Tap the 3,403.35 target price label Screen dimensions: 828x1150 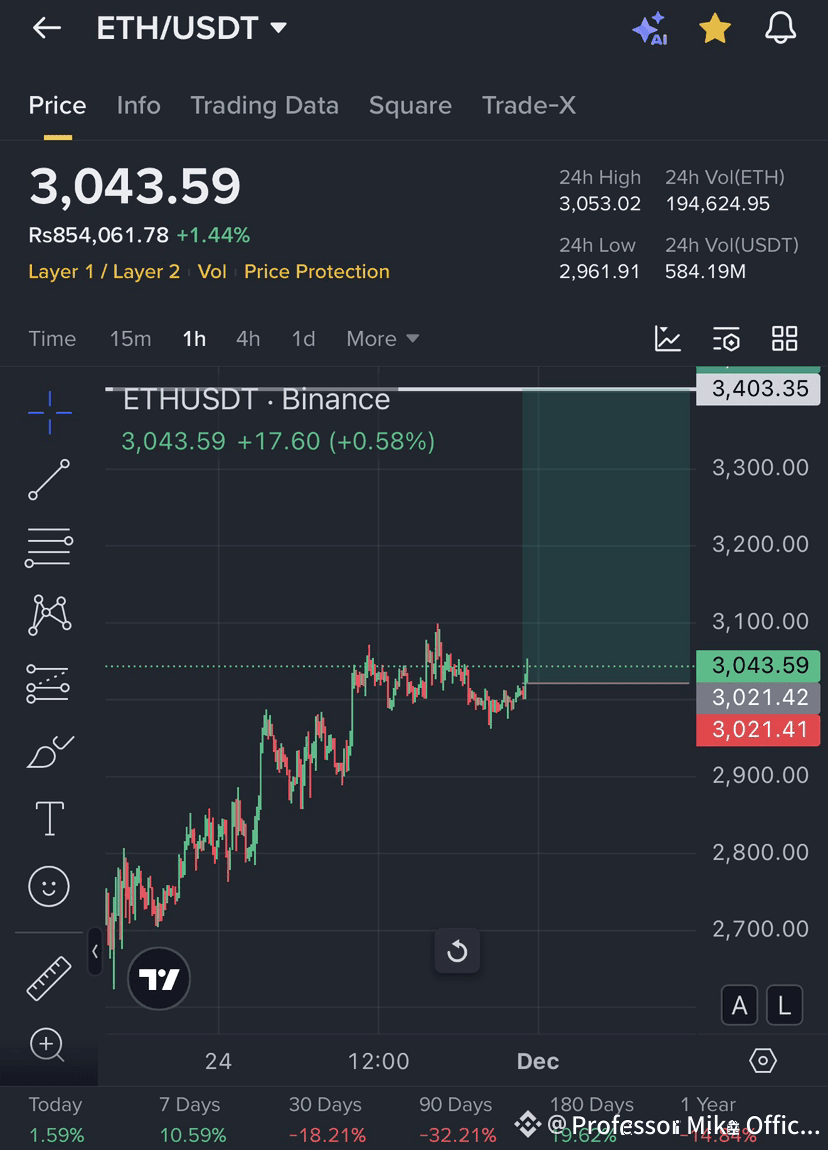[758, 389]
